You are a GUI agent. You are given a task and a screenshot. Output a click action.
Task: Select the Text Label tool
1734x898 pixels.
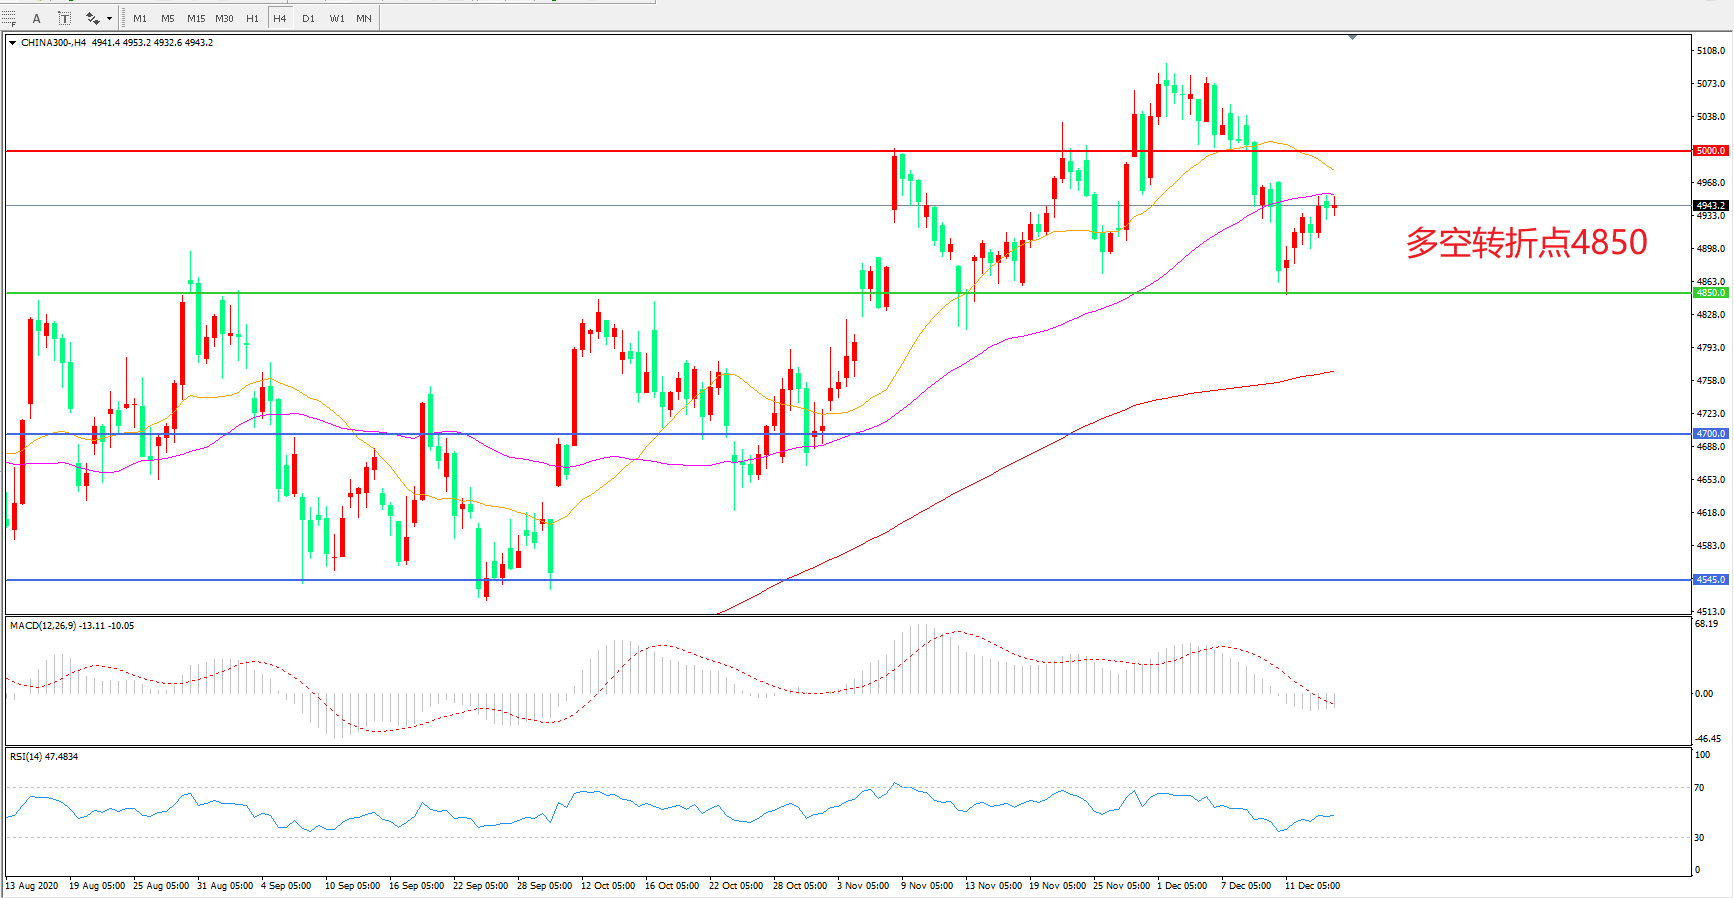click(x=64, y=18)
